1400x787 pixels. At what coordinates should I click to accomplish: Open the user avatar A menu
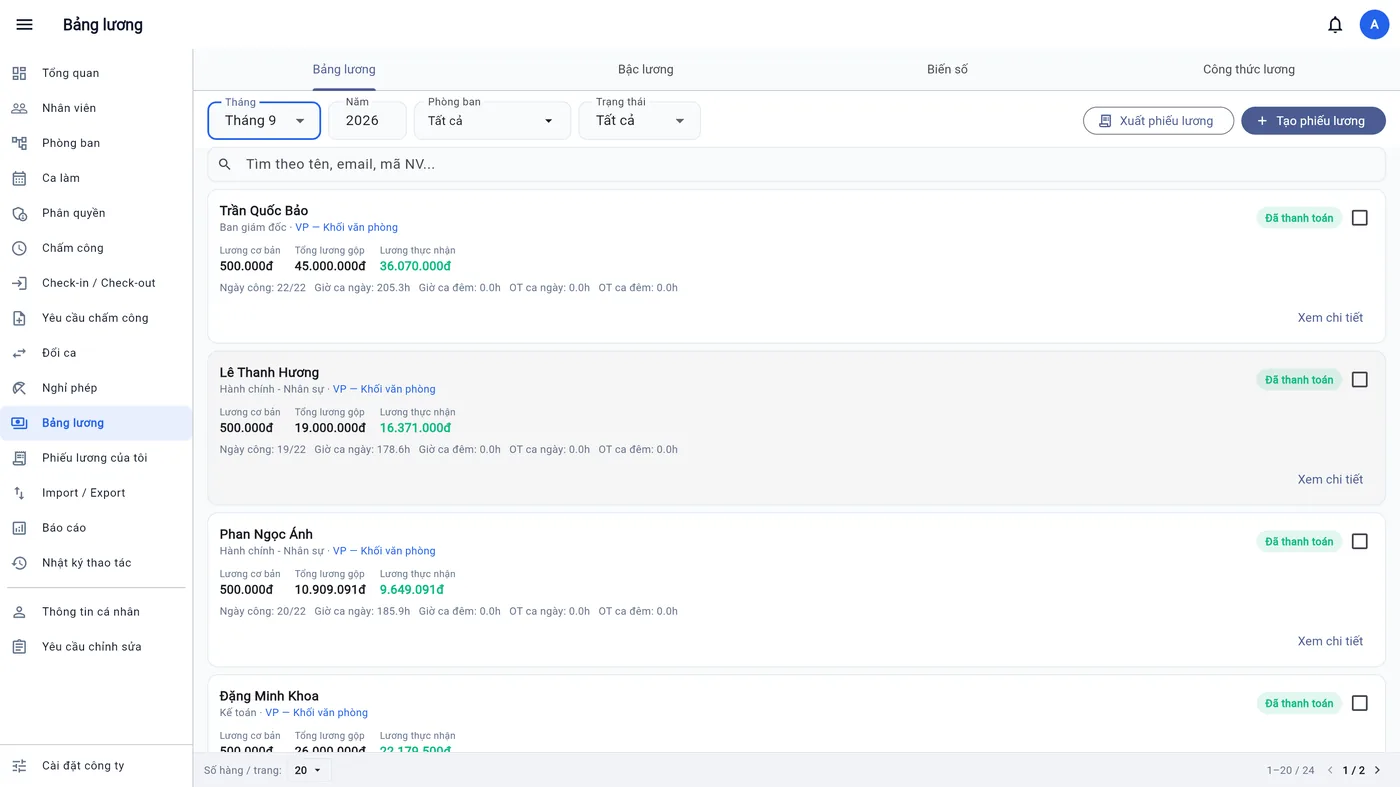pos(1374,25)
